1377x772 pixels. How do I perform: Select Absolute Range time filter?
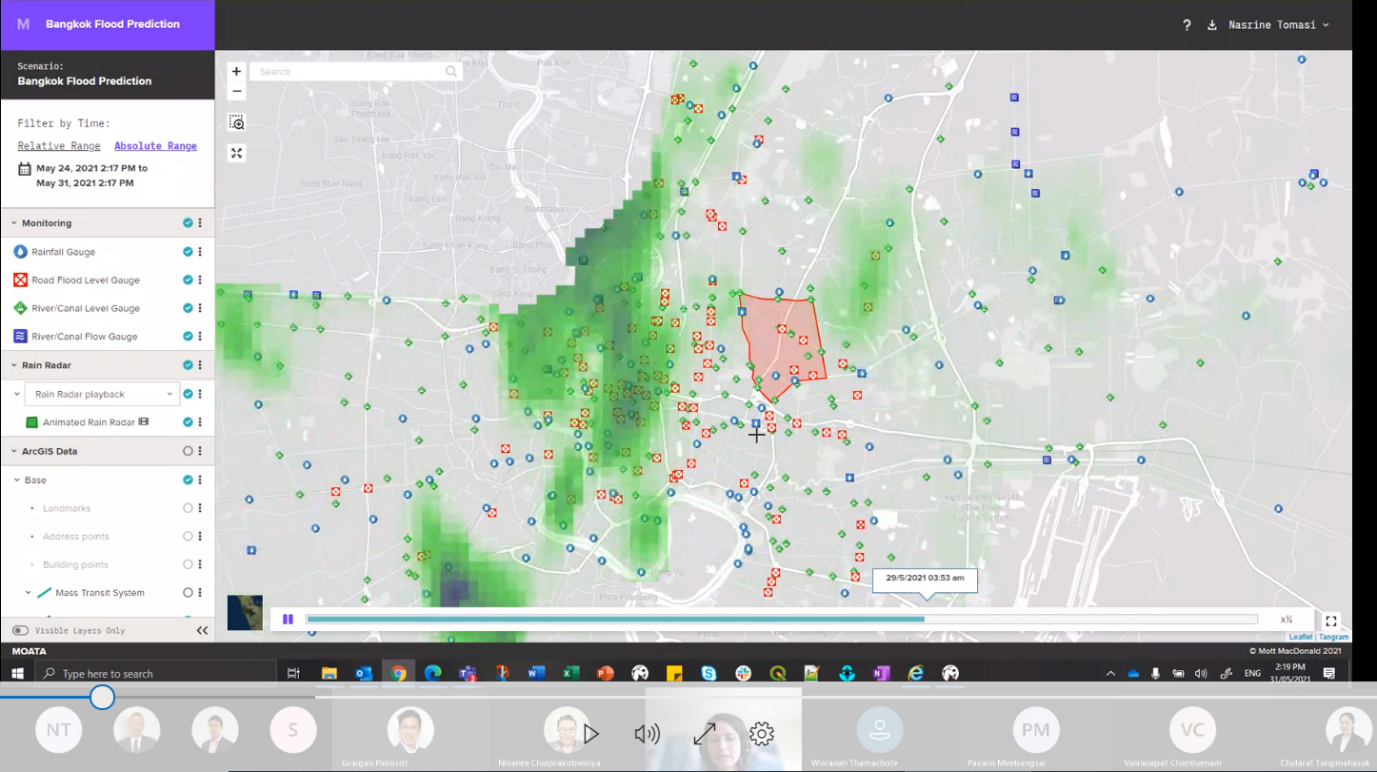(x=155, y=146)
